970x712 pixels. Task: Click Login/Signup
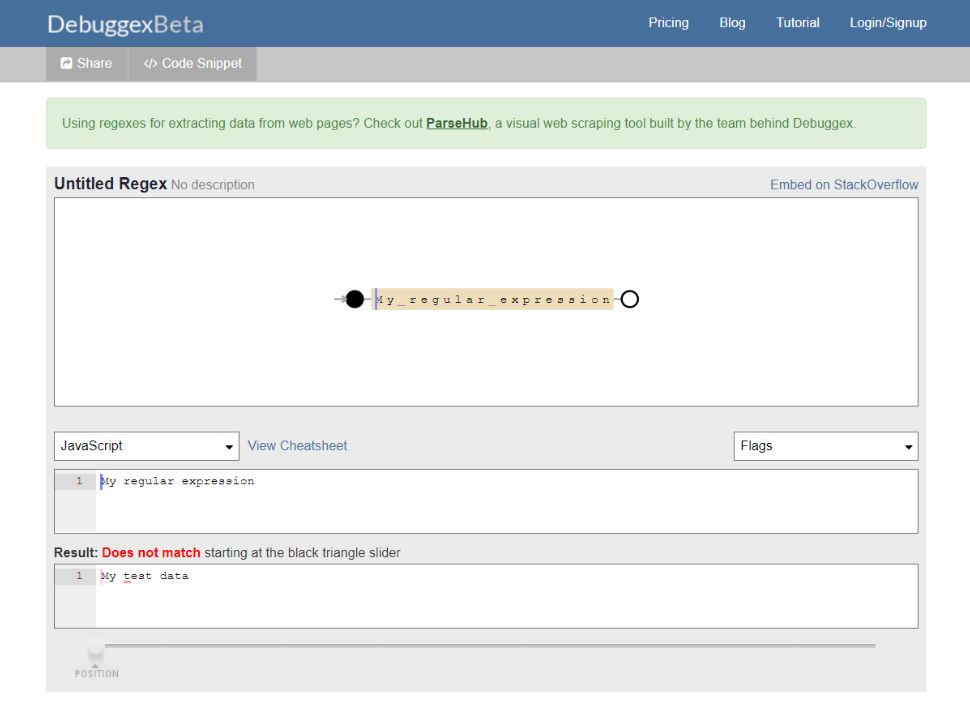[887, 22]
